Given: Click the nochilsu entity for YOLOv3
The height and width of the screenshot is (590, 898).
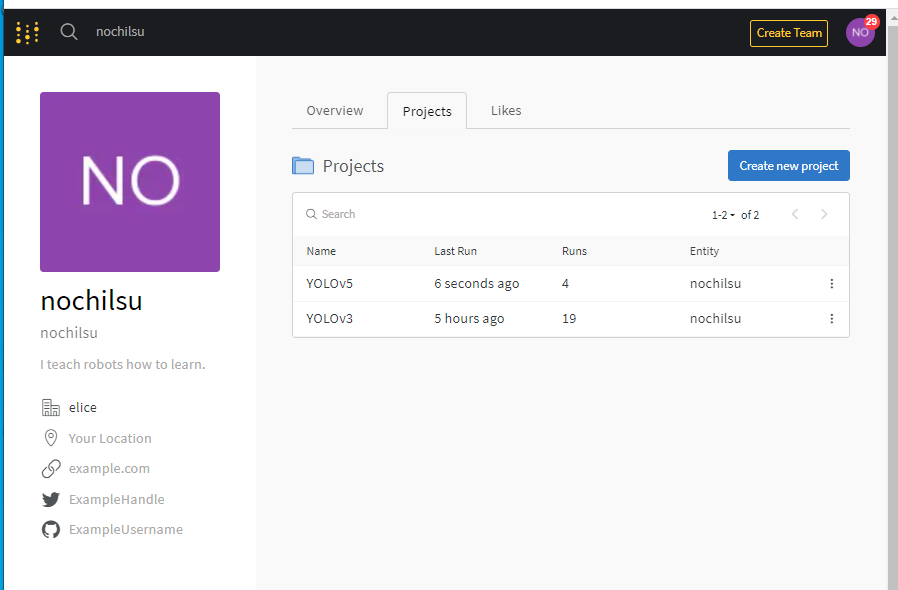Looking at the screenshot, I should [x=715, y=318].
